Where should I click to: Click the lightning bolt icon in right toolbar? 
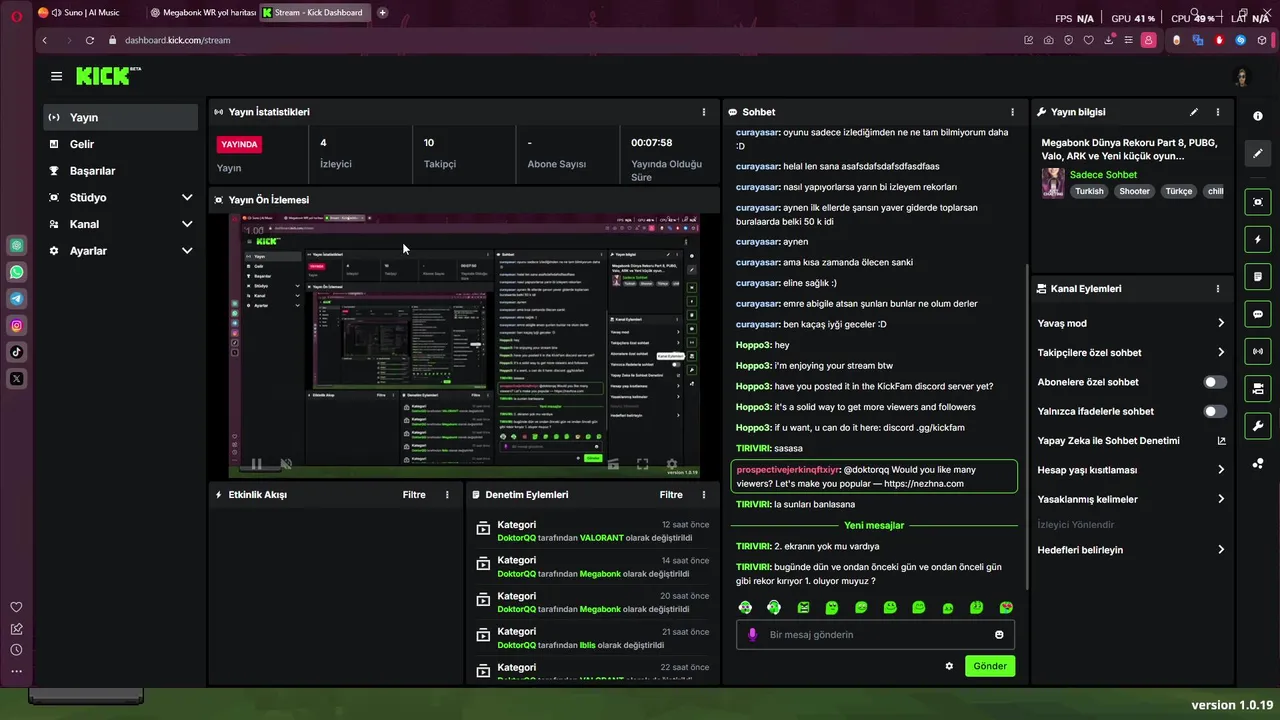click(x=1258, y=240)
